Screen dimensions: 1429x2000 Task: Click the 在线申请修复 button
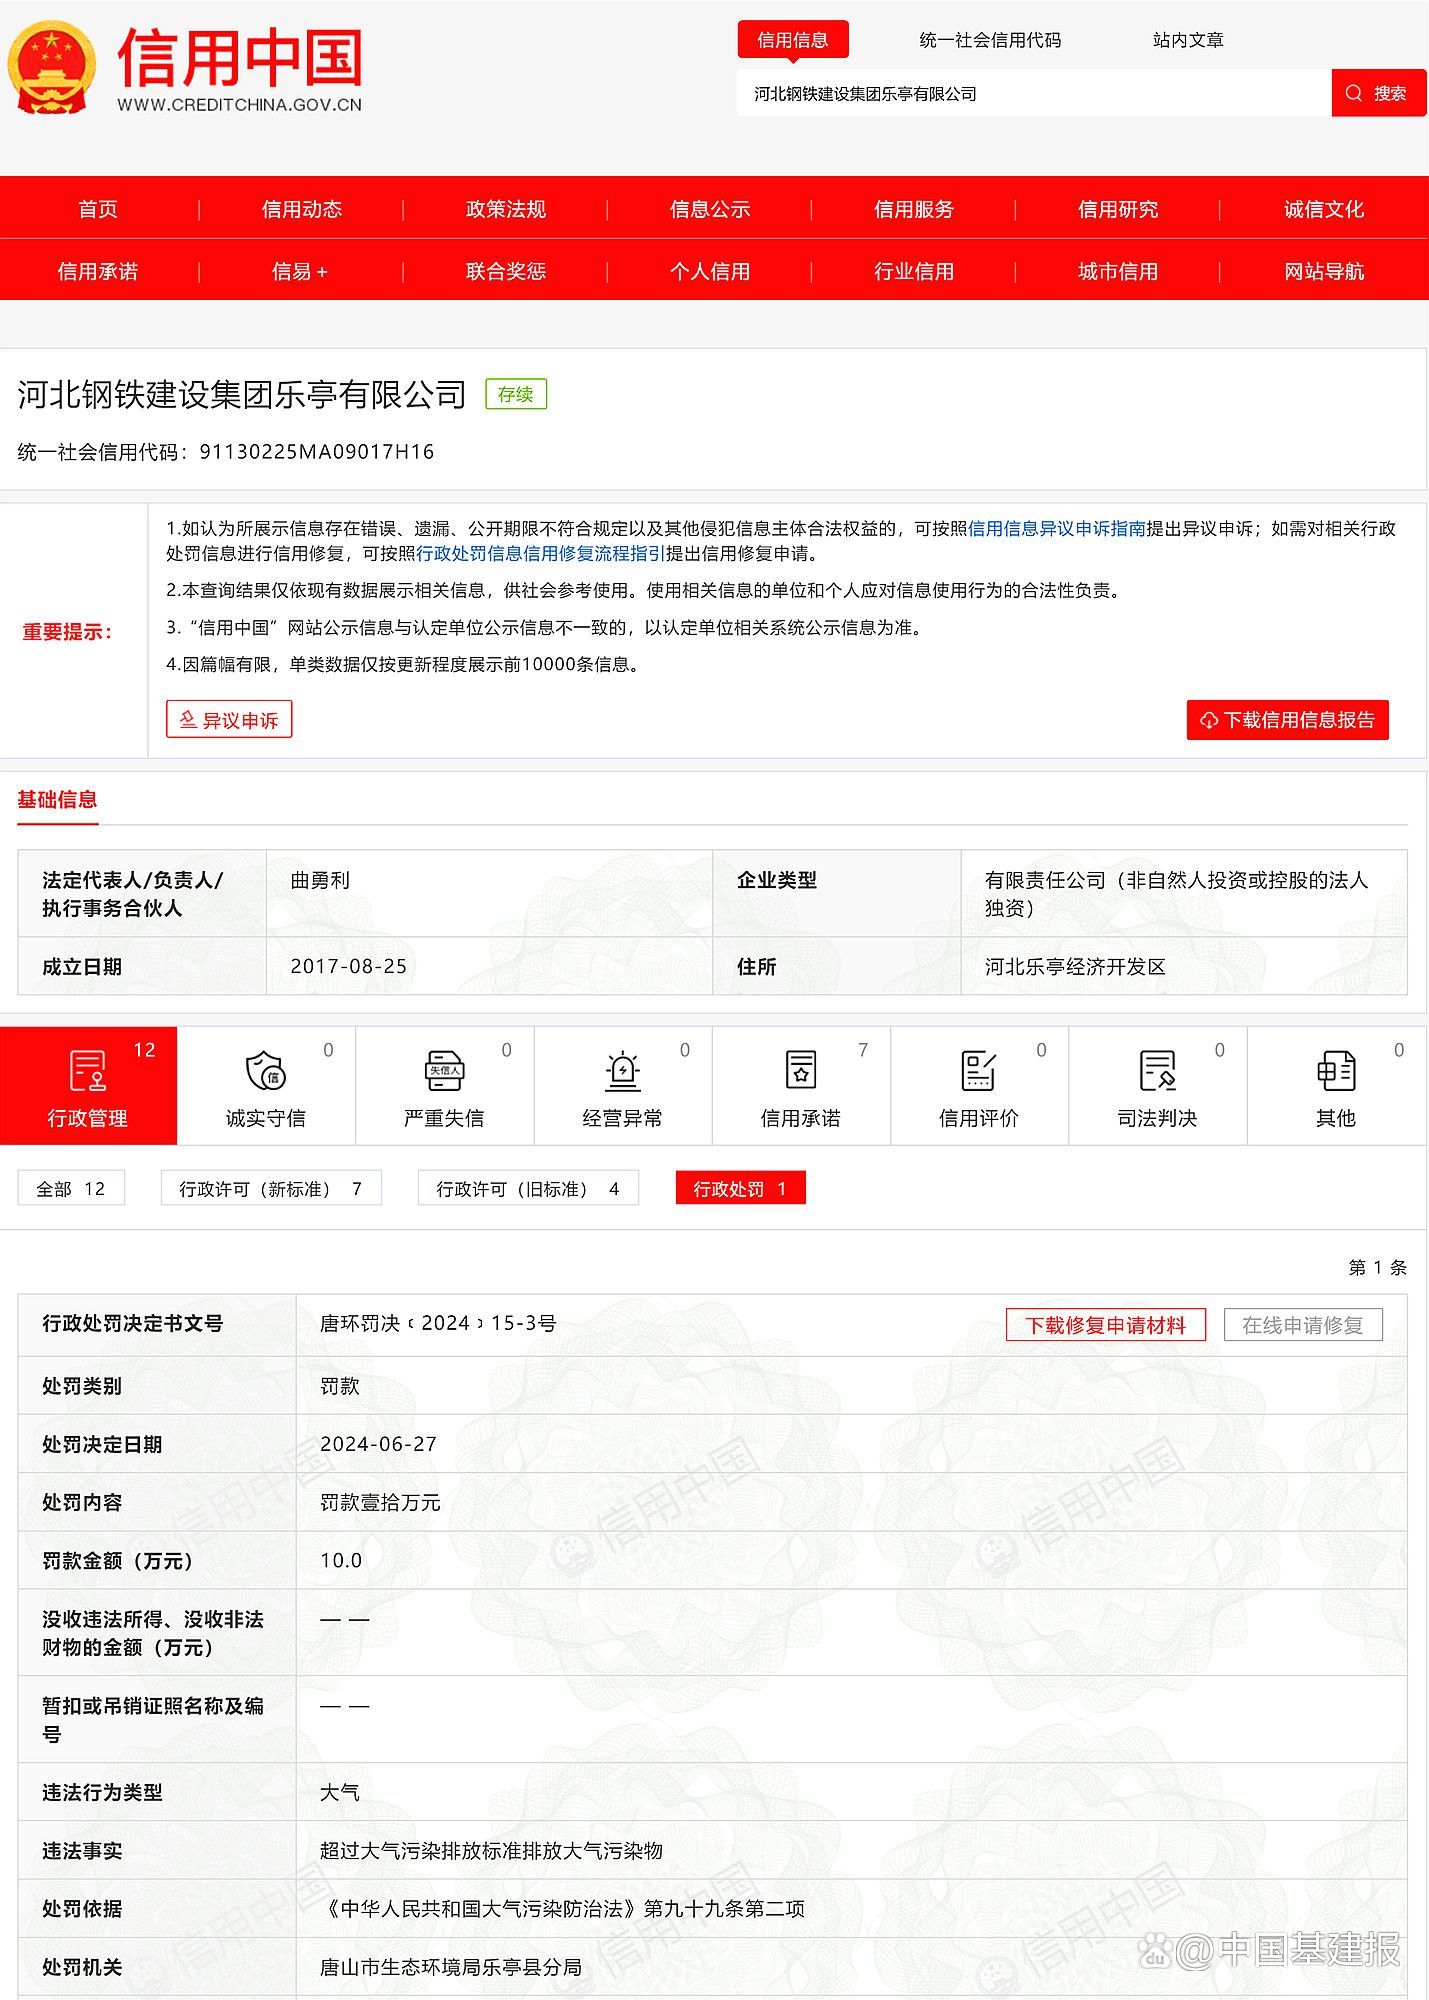(1303, 1325)
